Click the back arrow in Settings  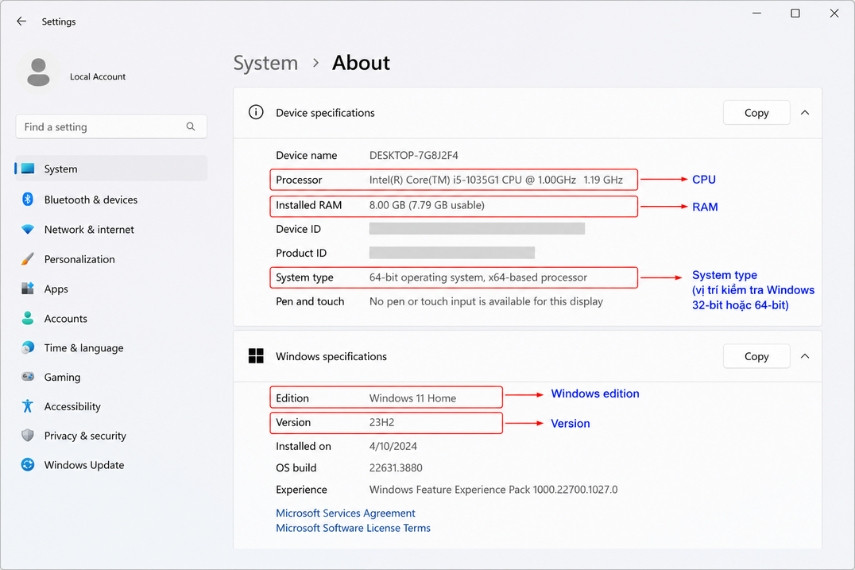tap(21, 21)
